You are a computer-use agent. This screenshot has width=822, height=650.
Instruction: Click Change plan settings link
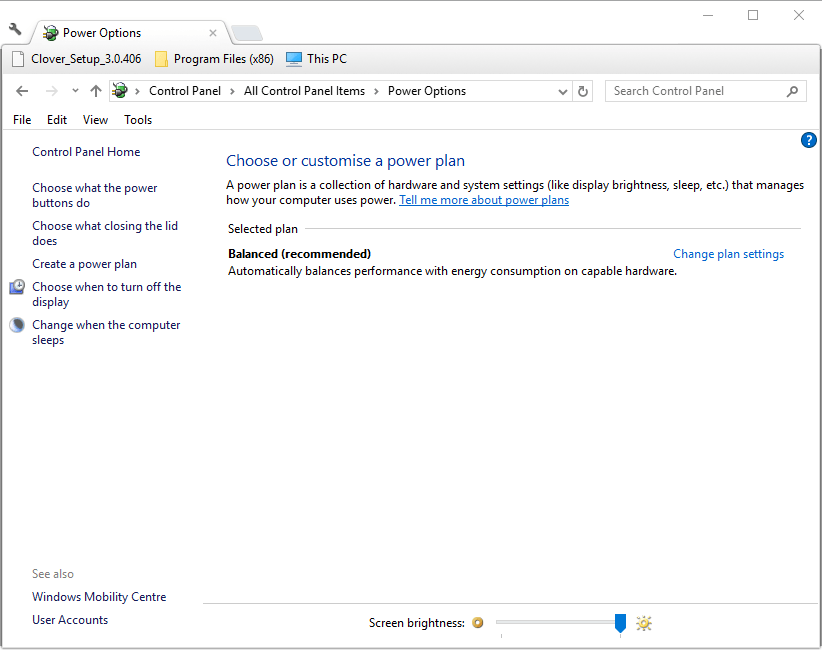tap(728, 254)
